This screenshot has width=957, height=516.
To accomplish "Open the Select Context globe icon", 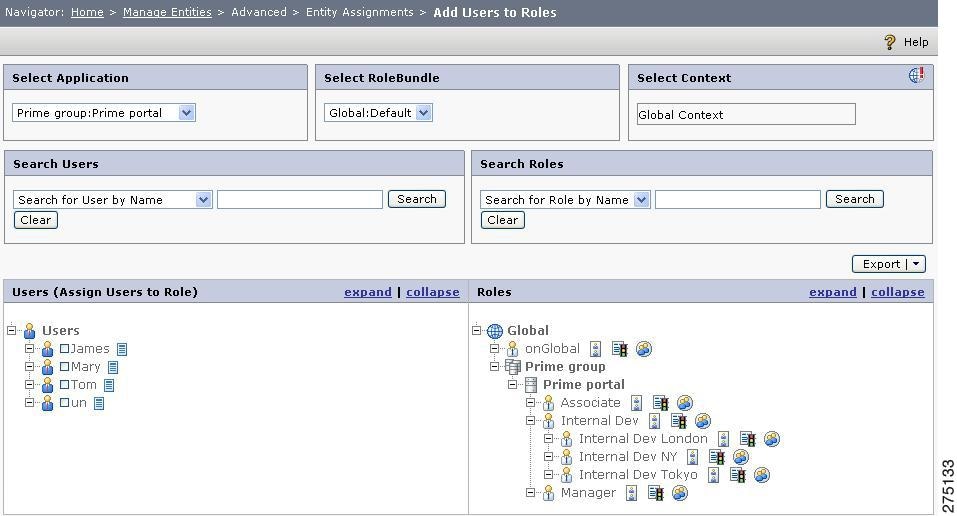I will tap(916, 75).
